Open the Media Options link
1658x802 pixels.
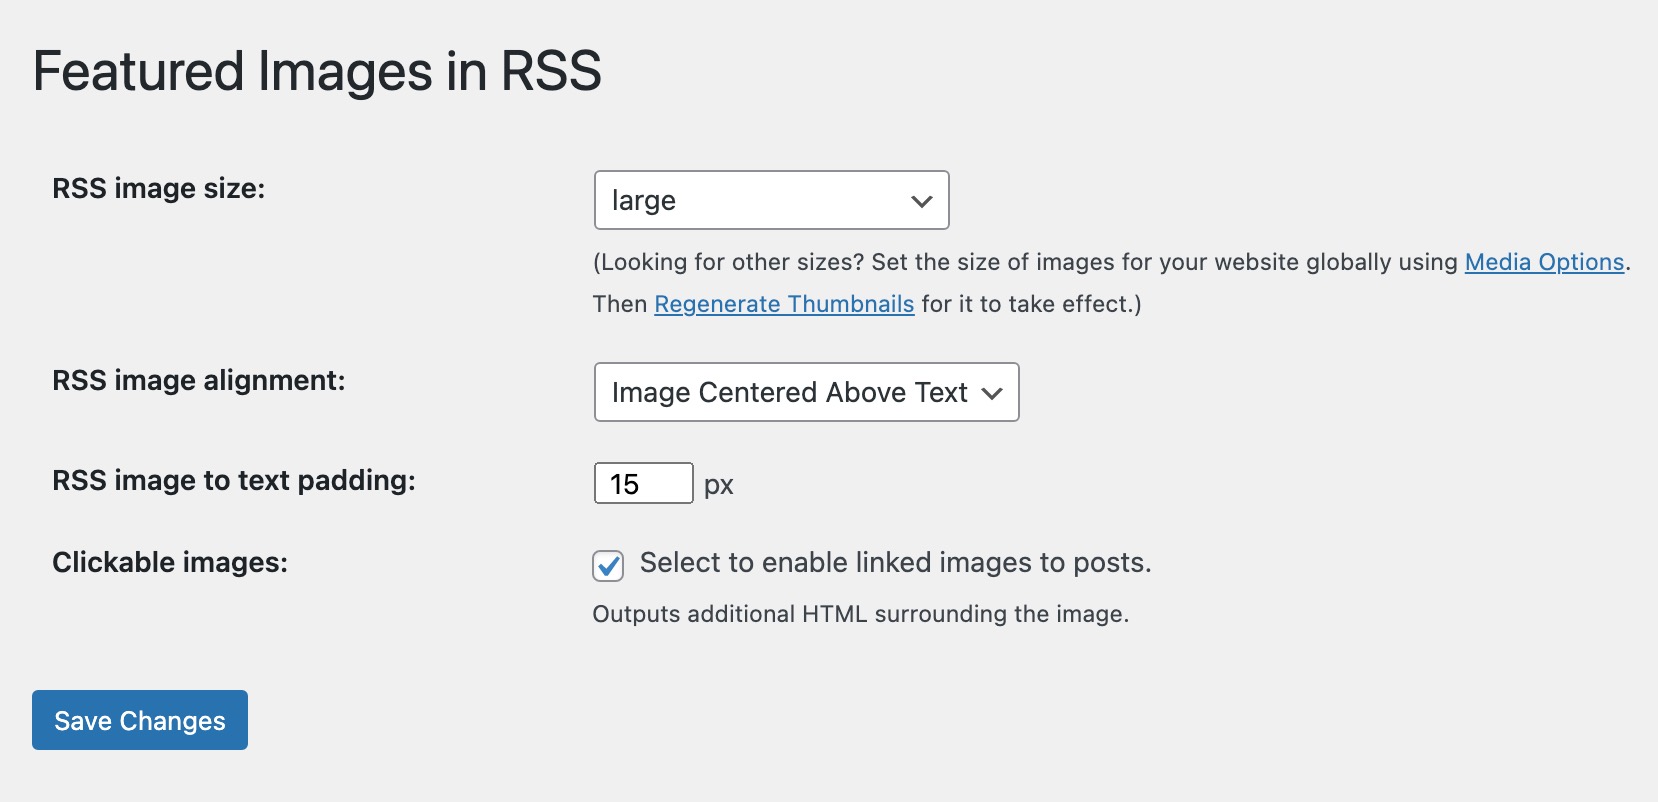point(1544,262)
